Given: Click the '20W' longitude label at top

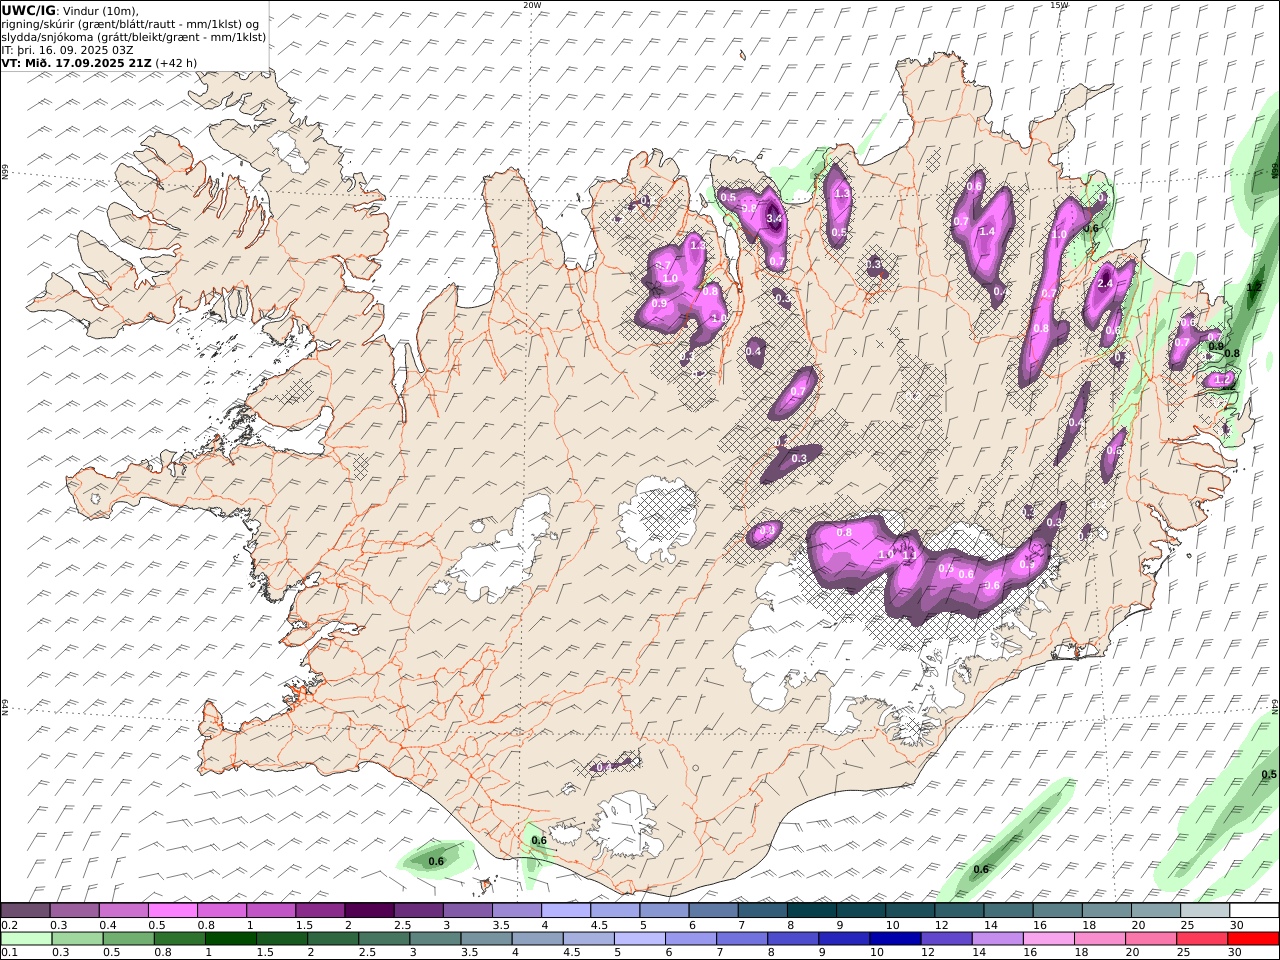Looking at the screenshot, I should coord(532,5).
